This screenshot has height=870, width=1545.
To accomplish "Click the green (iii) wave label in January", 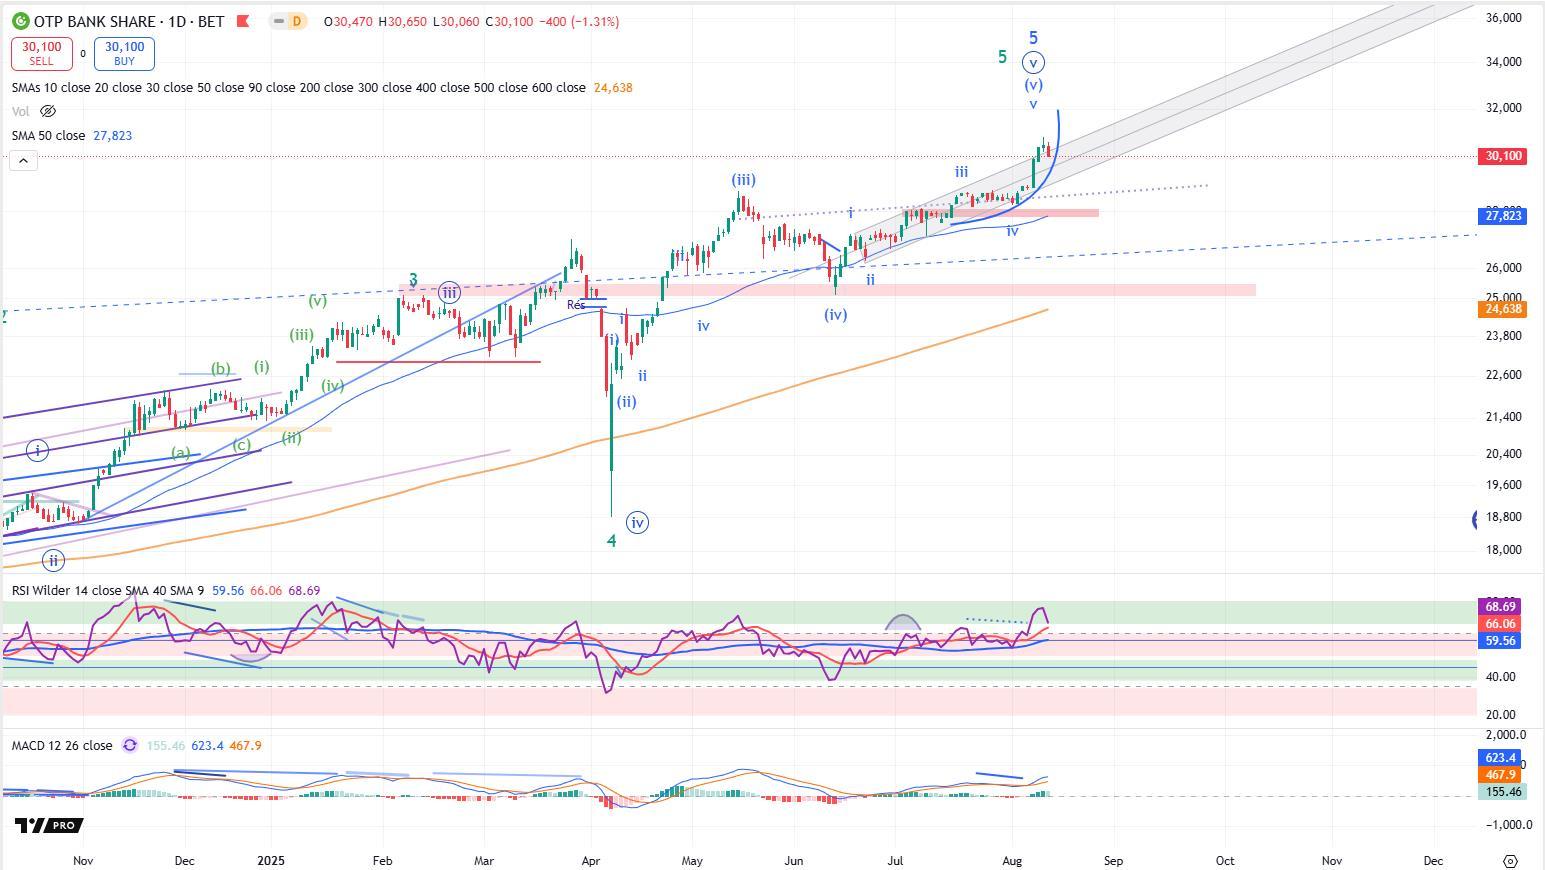I will coord(301,335).
